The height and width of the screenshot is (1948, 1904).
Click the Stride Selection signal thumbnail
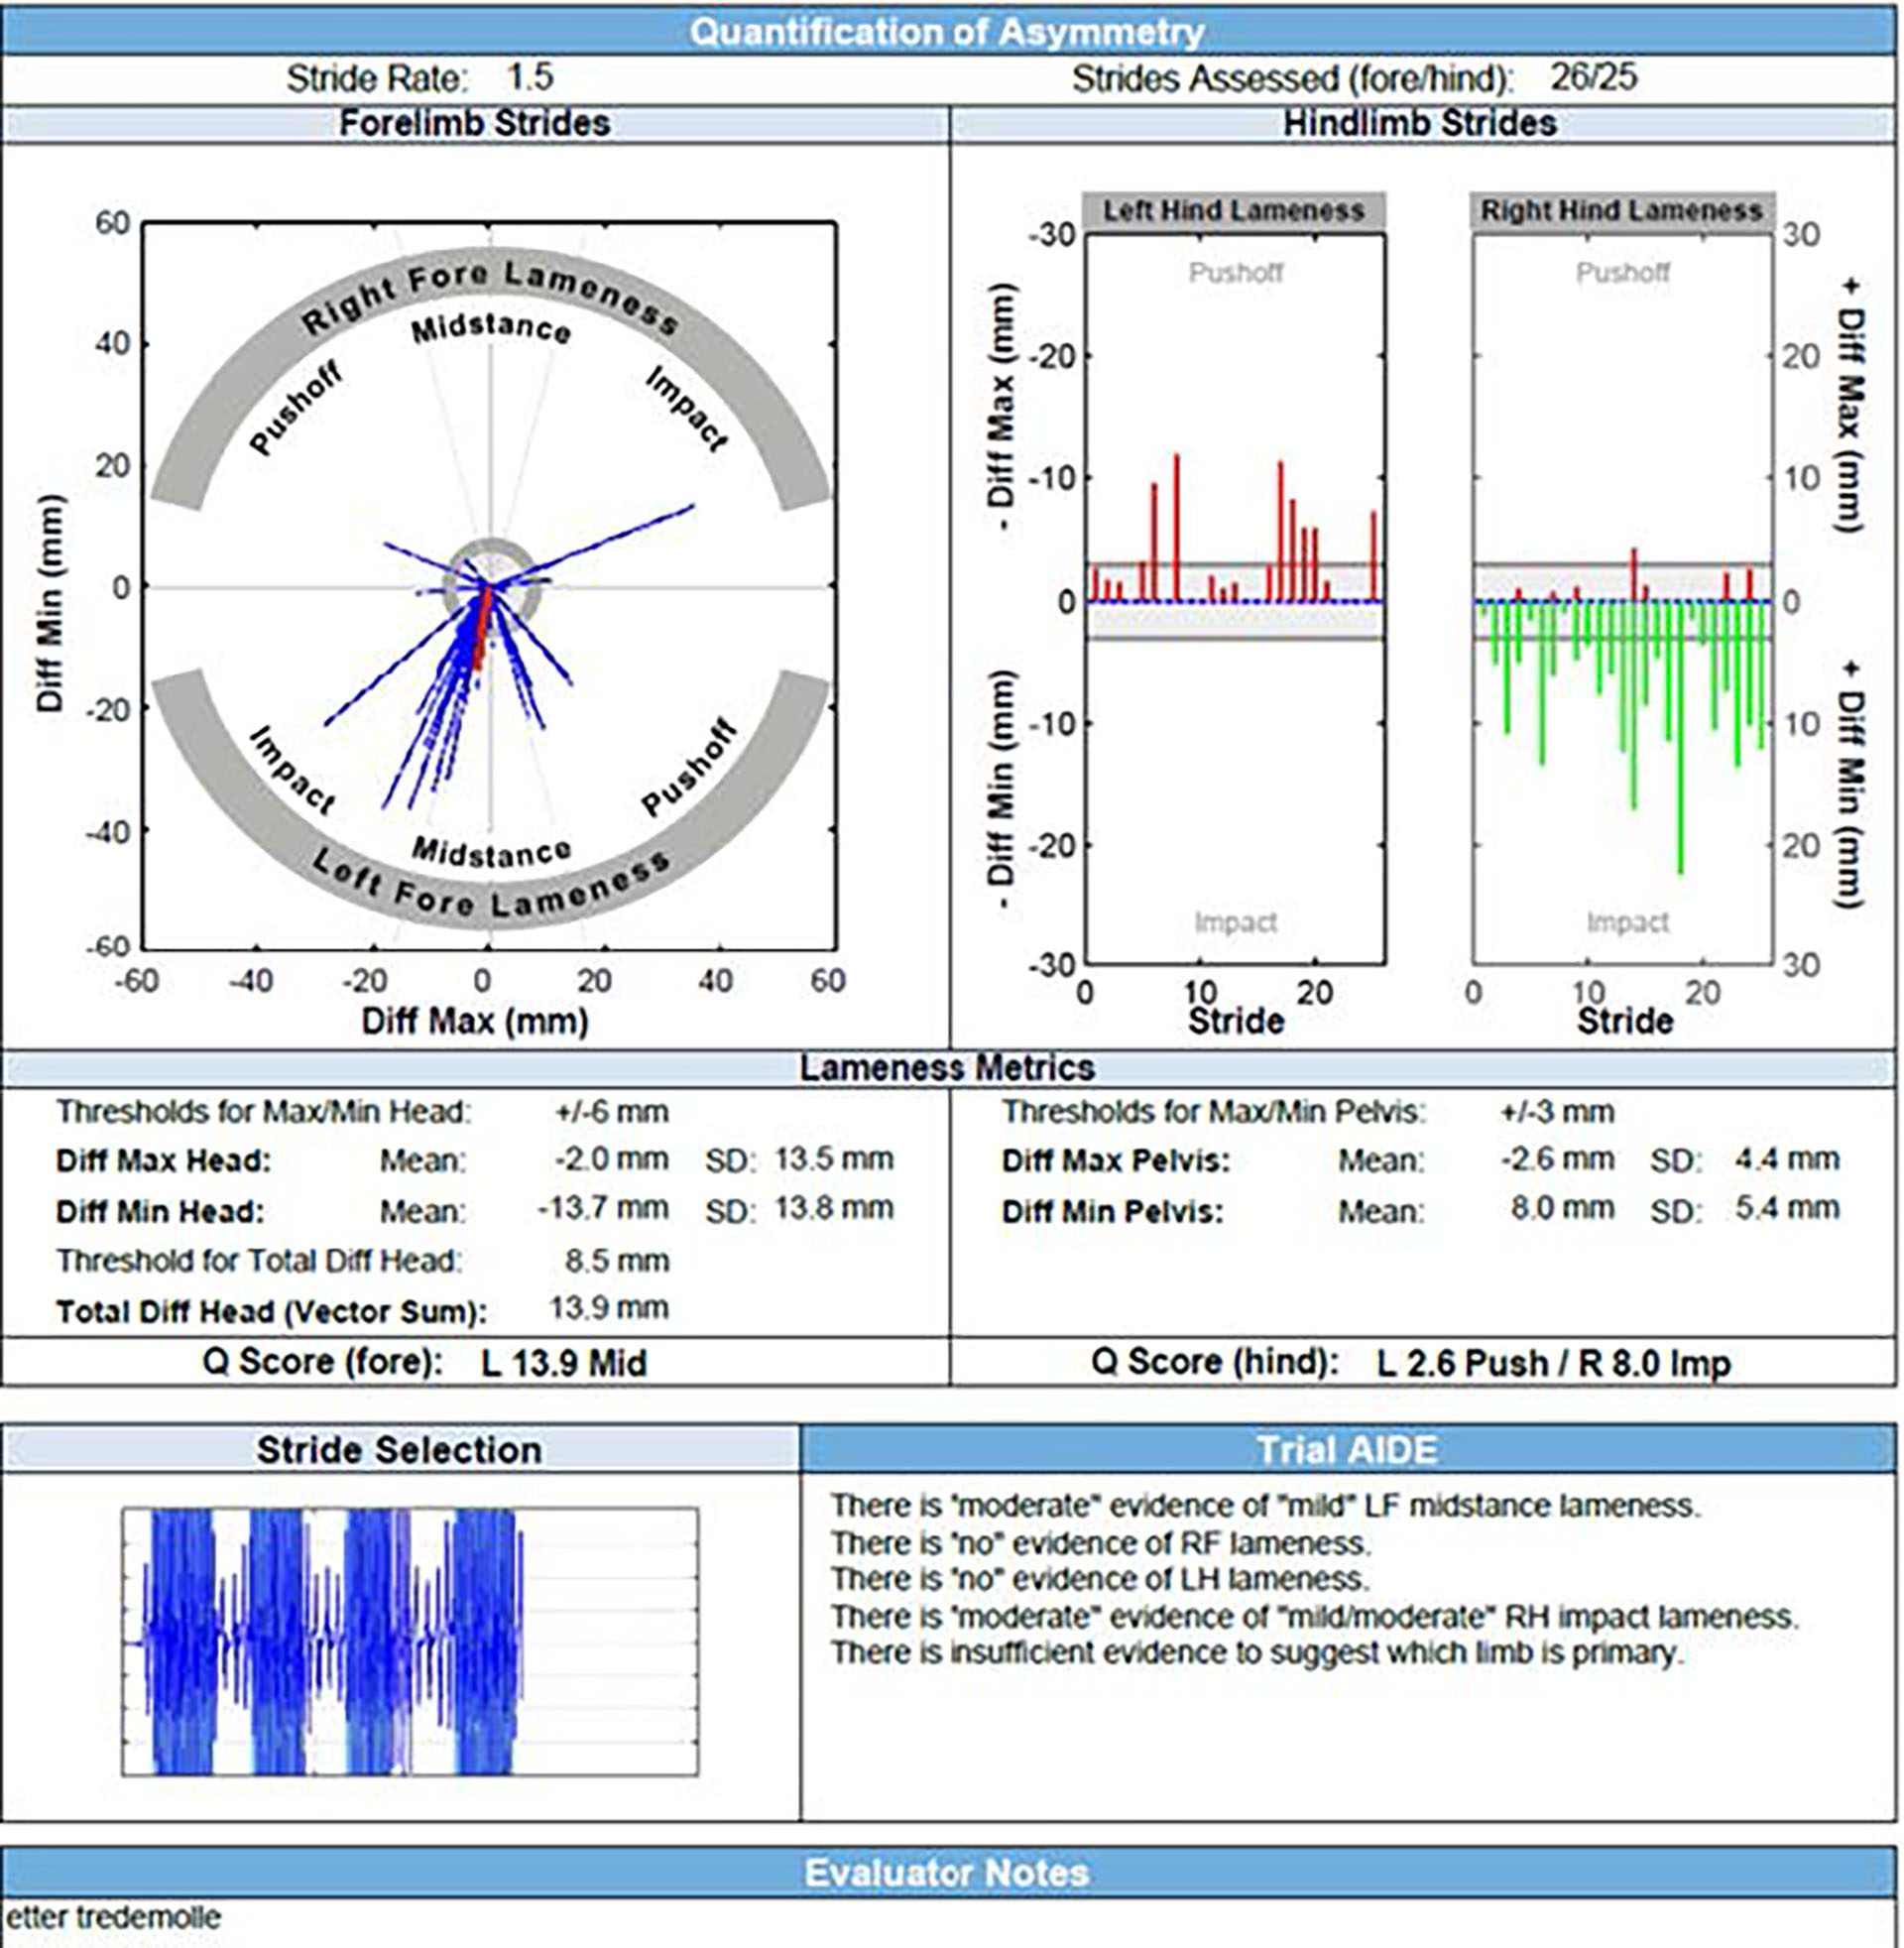click(x=410, y=1641)
